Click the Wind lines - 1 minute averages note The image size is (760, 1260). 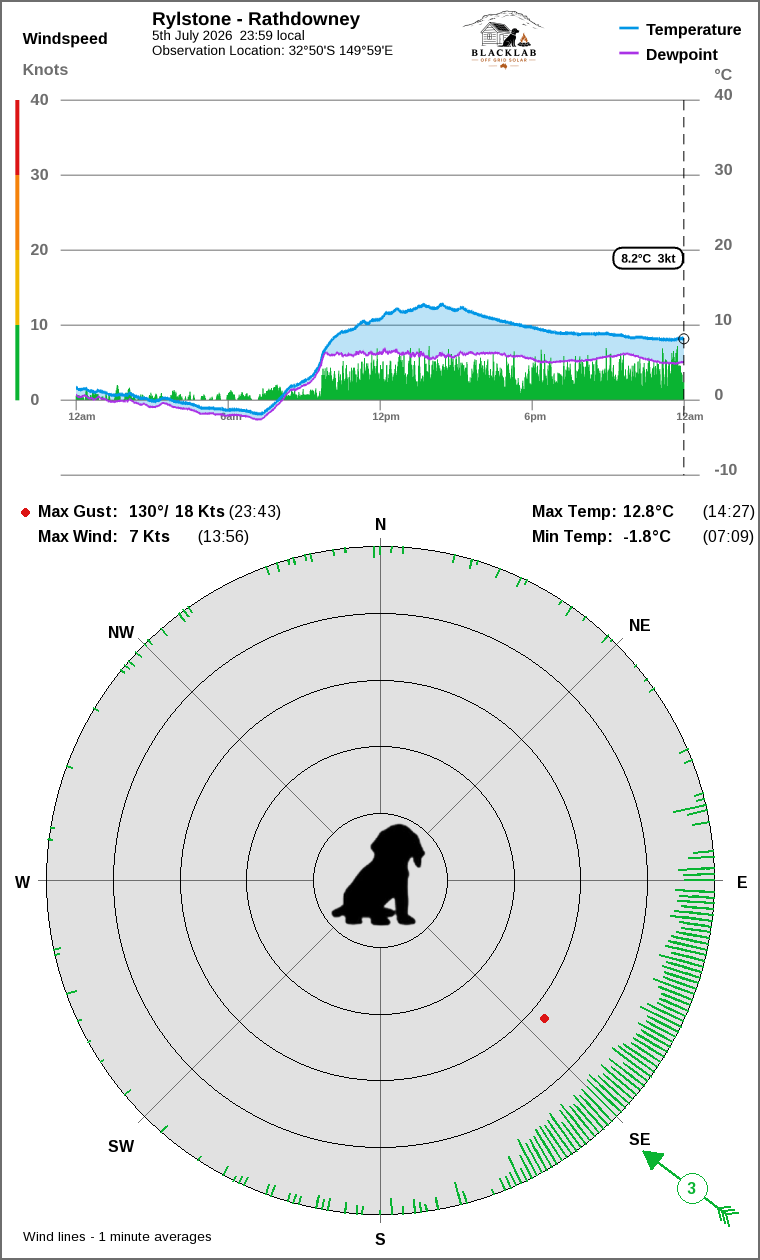117,1236
